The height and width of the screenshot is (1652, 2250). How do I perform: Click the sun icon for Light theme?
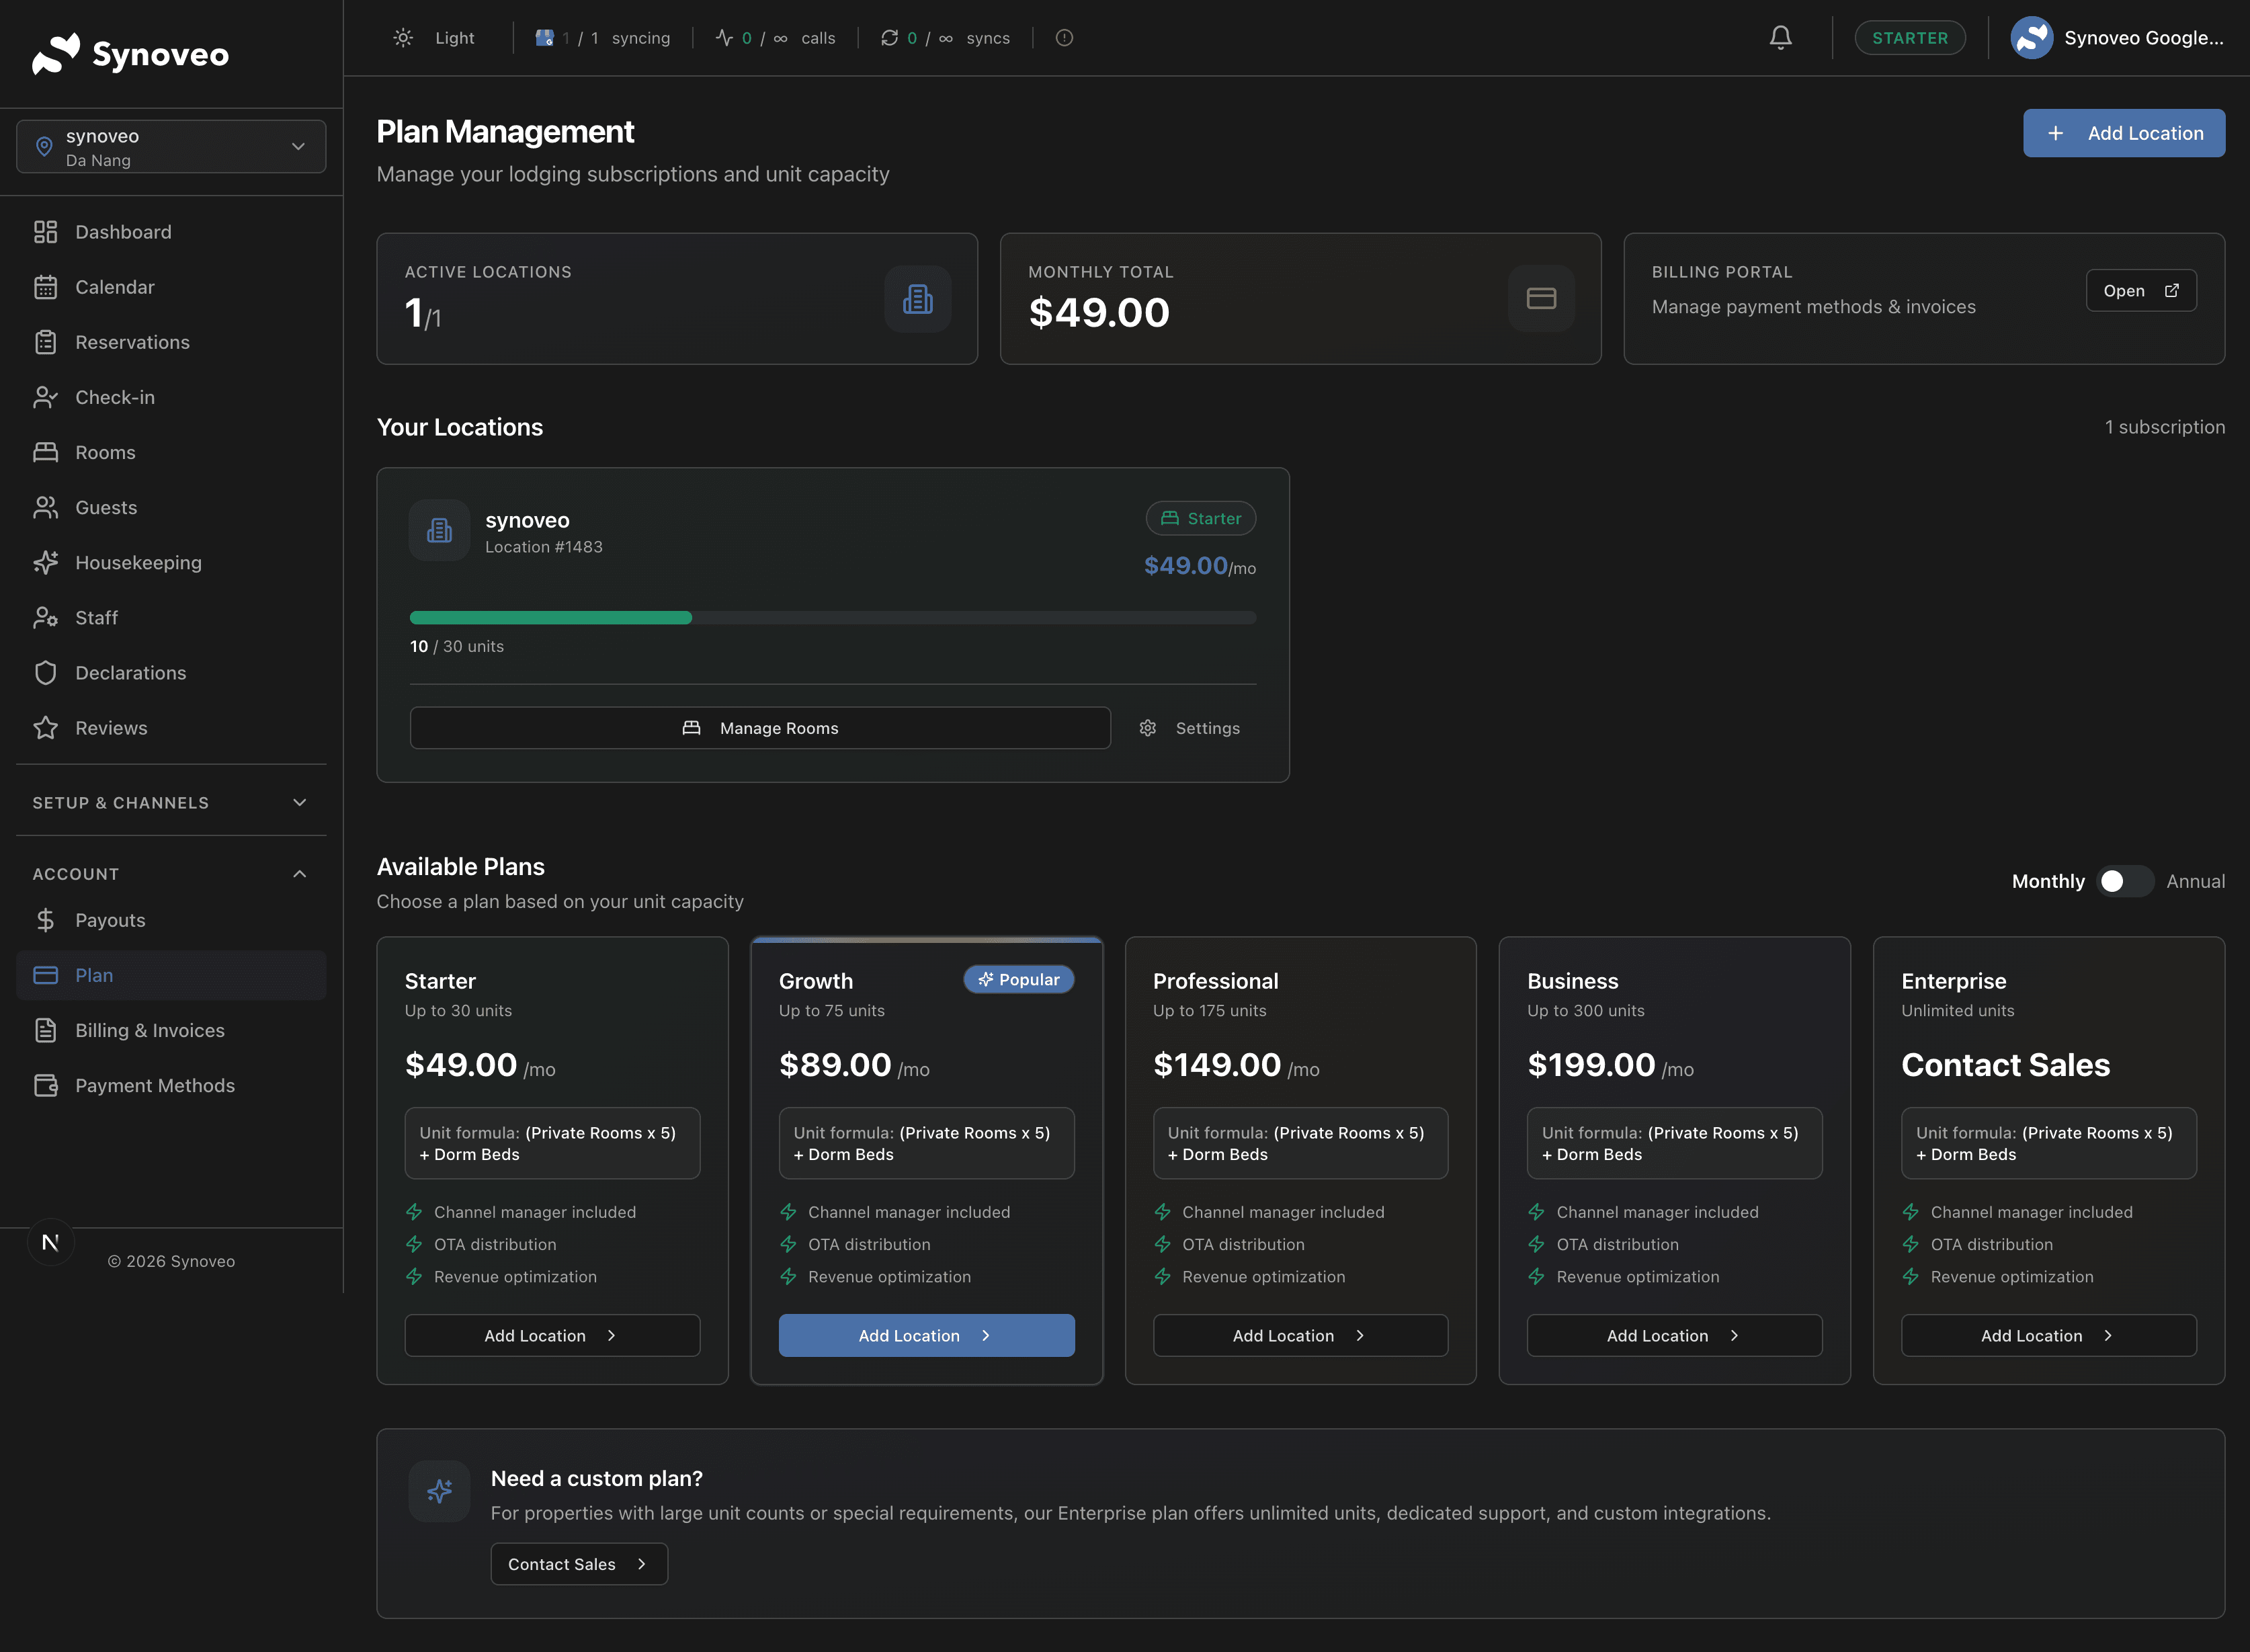tap(403, 38)
